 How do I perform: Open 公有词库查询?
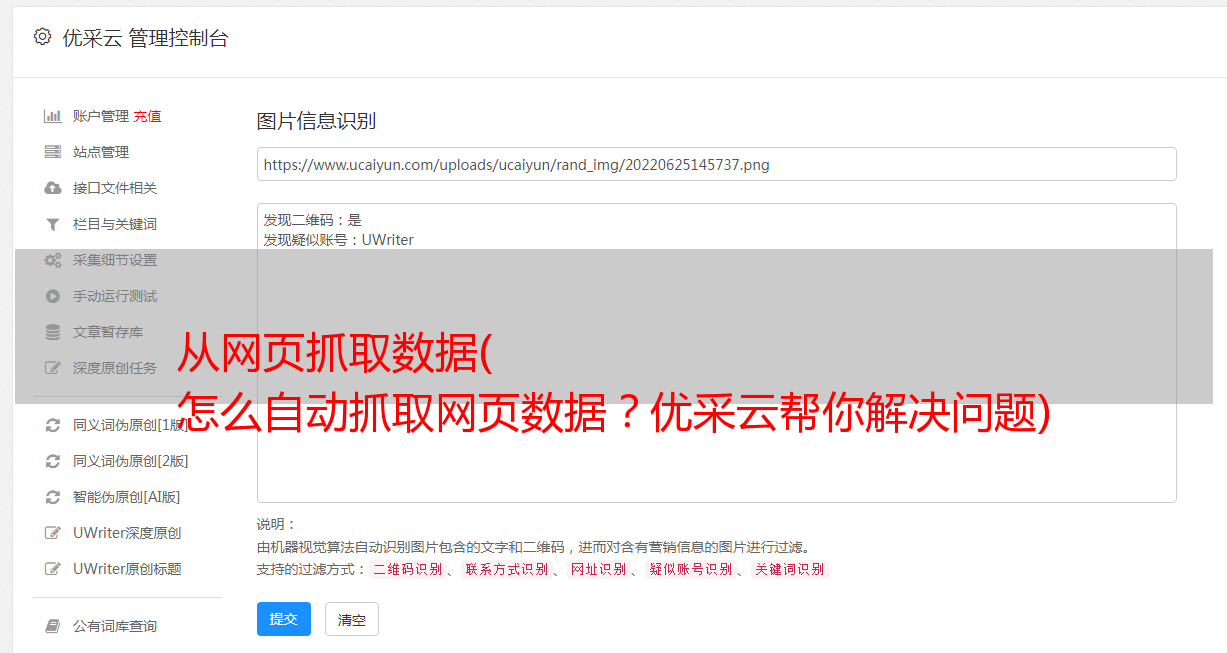point(115,626)
